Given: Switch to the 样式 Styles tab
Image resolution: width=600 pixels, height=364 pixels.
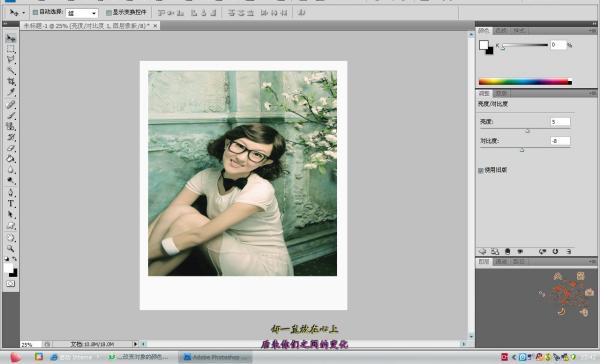Looking at the screenshot, I should 518,31.
